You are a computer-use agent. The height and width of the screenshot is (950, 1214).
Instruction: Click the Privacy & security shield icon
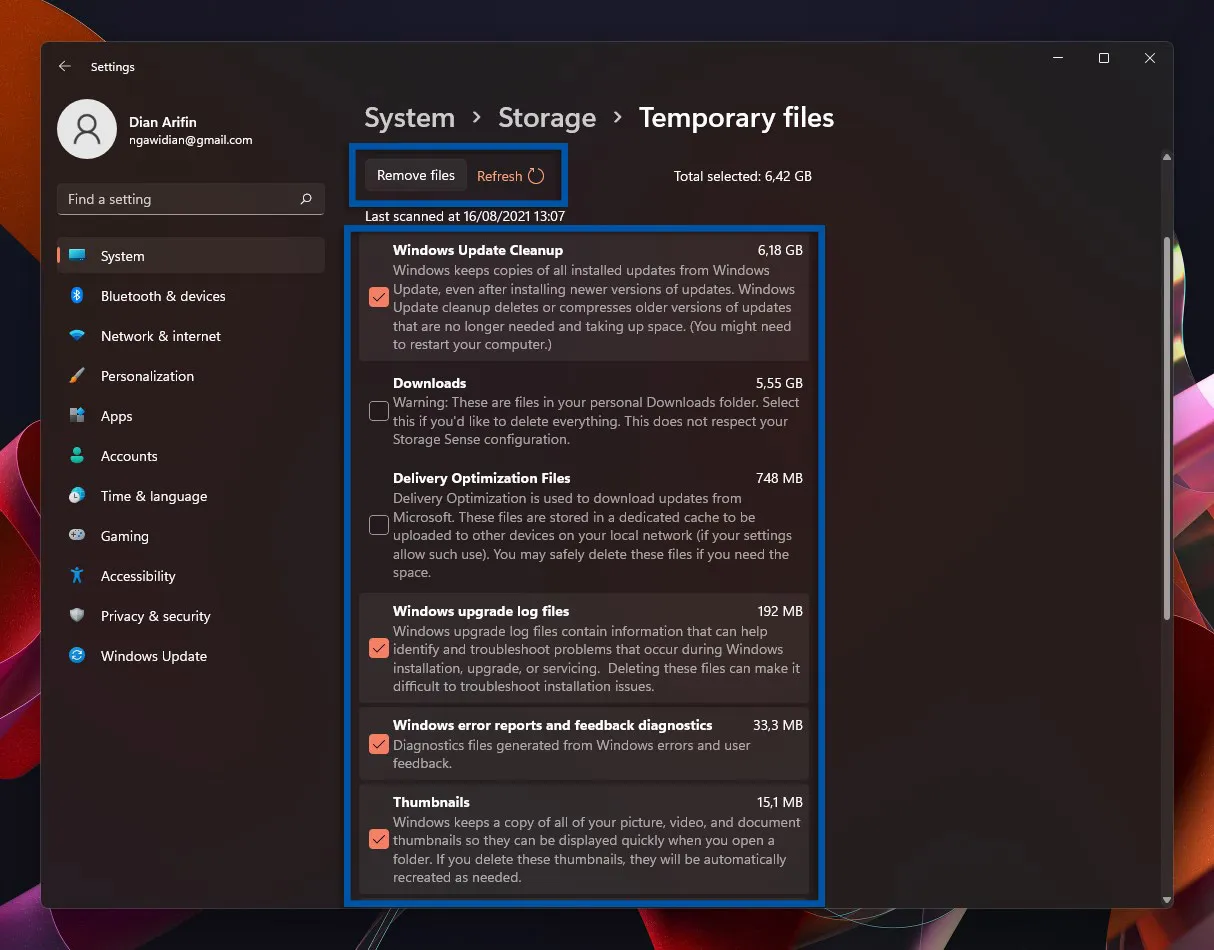pyautogui.click(x=77, y=616)
